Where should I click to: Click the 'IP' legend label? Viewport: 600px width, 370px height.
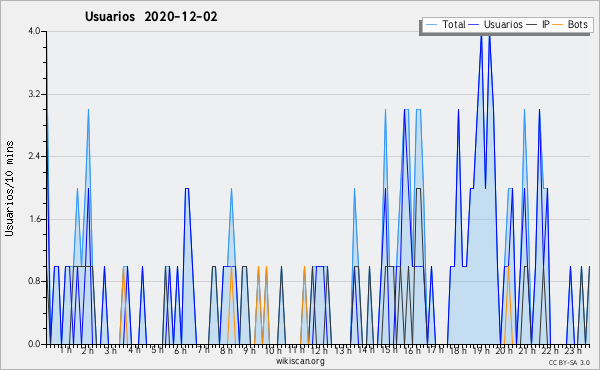click(x=546, y=24)
